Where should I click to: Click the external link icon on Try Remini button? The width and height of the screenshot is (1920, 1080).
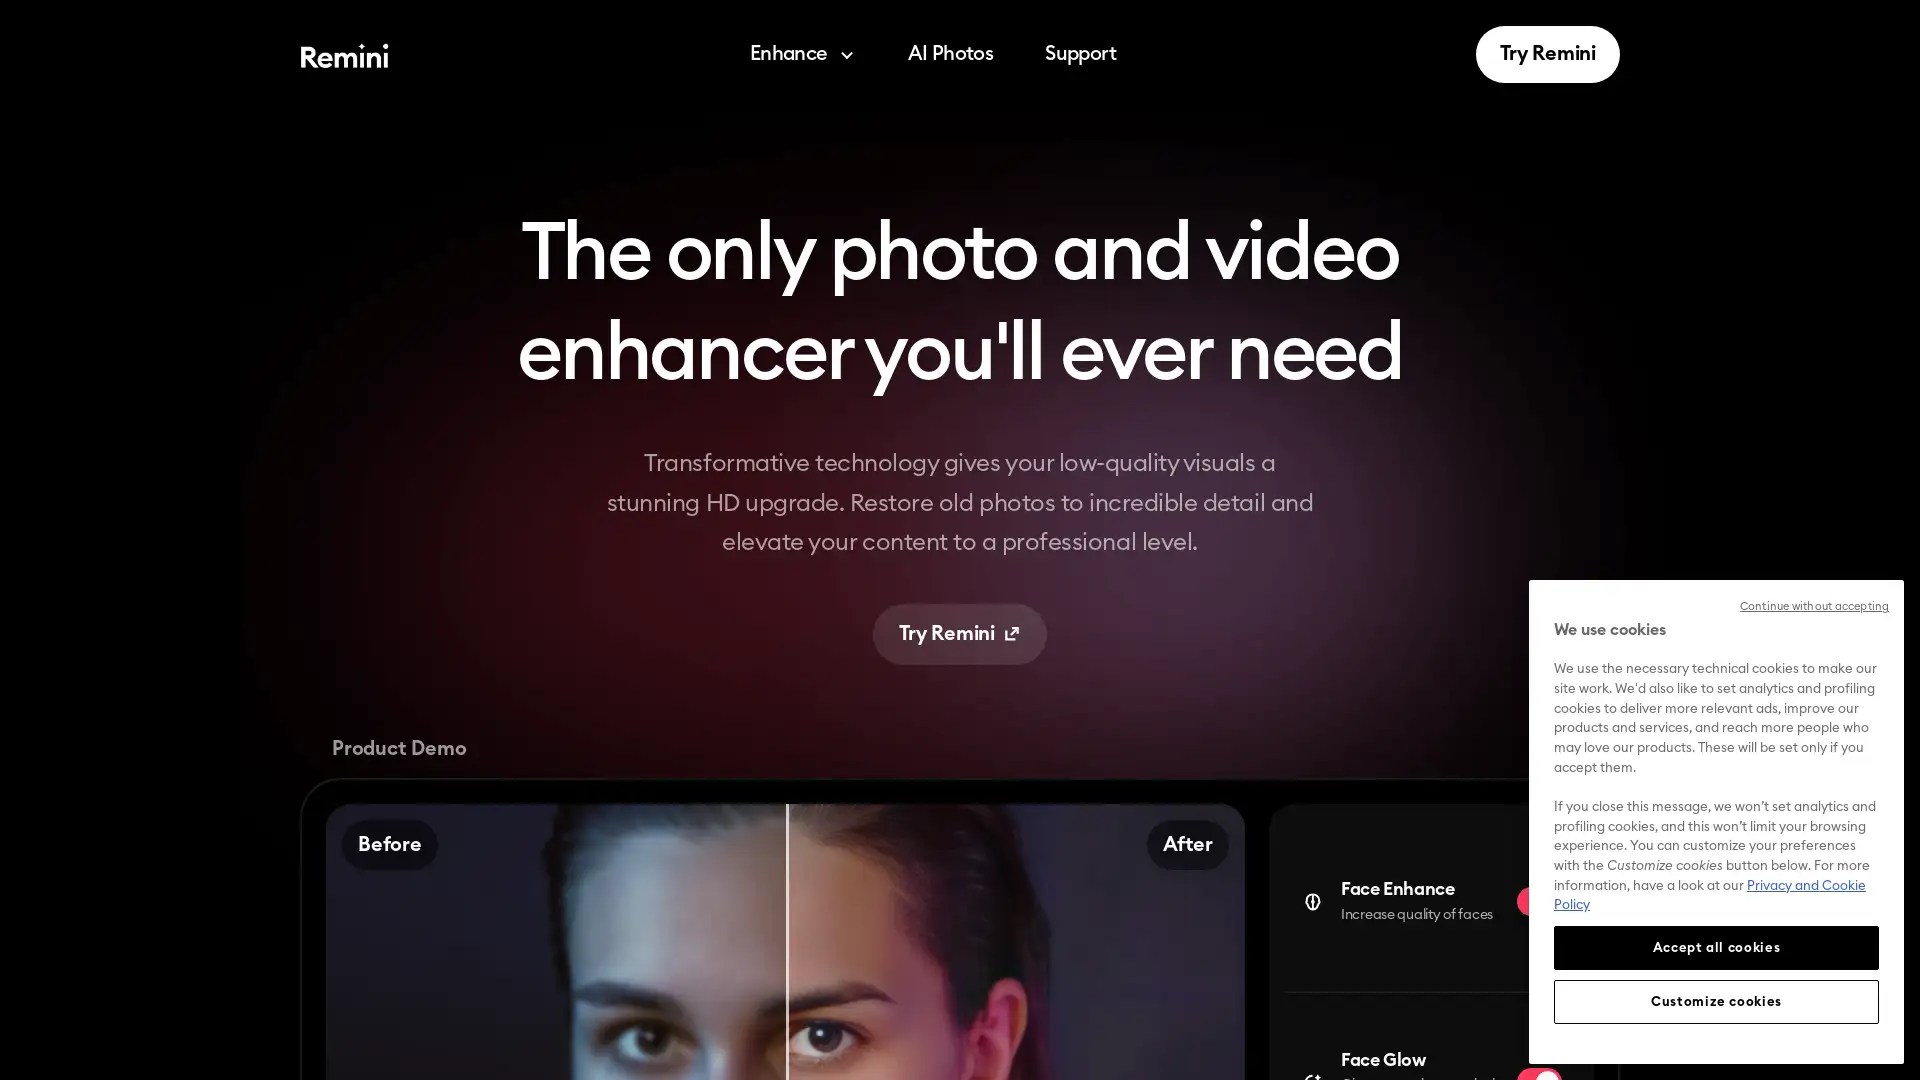click(1013, 633)
